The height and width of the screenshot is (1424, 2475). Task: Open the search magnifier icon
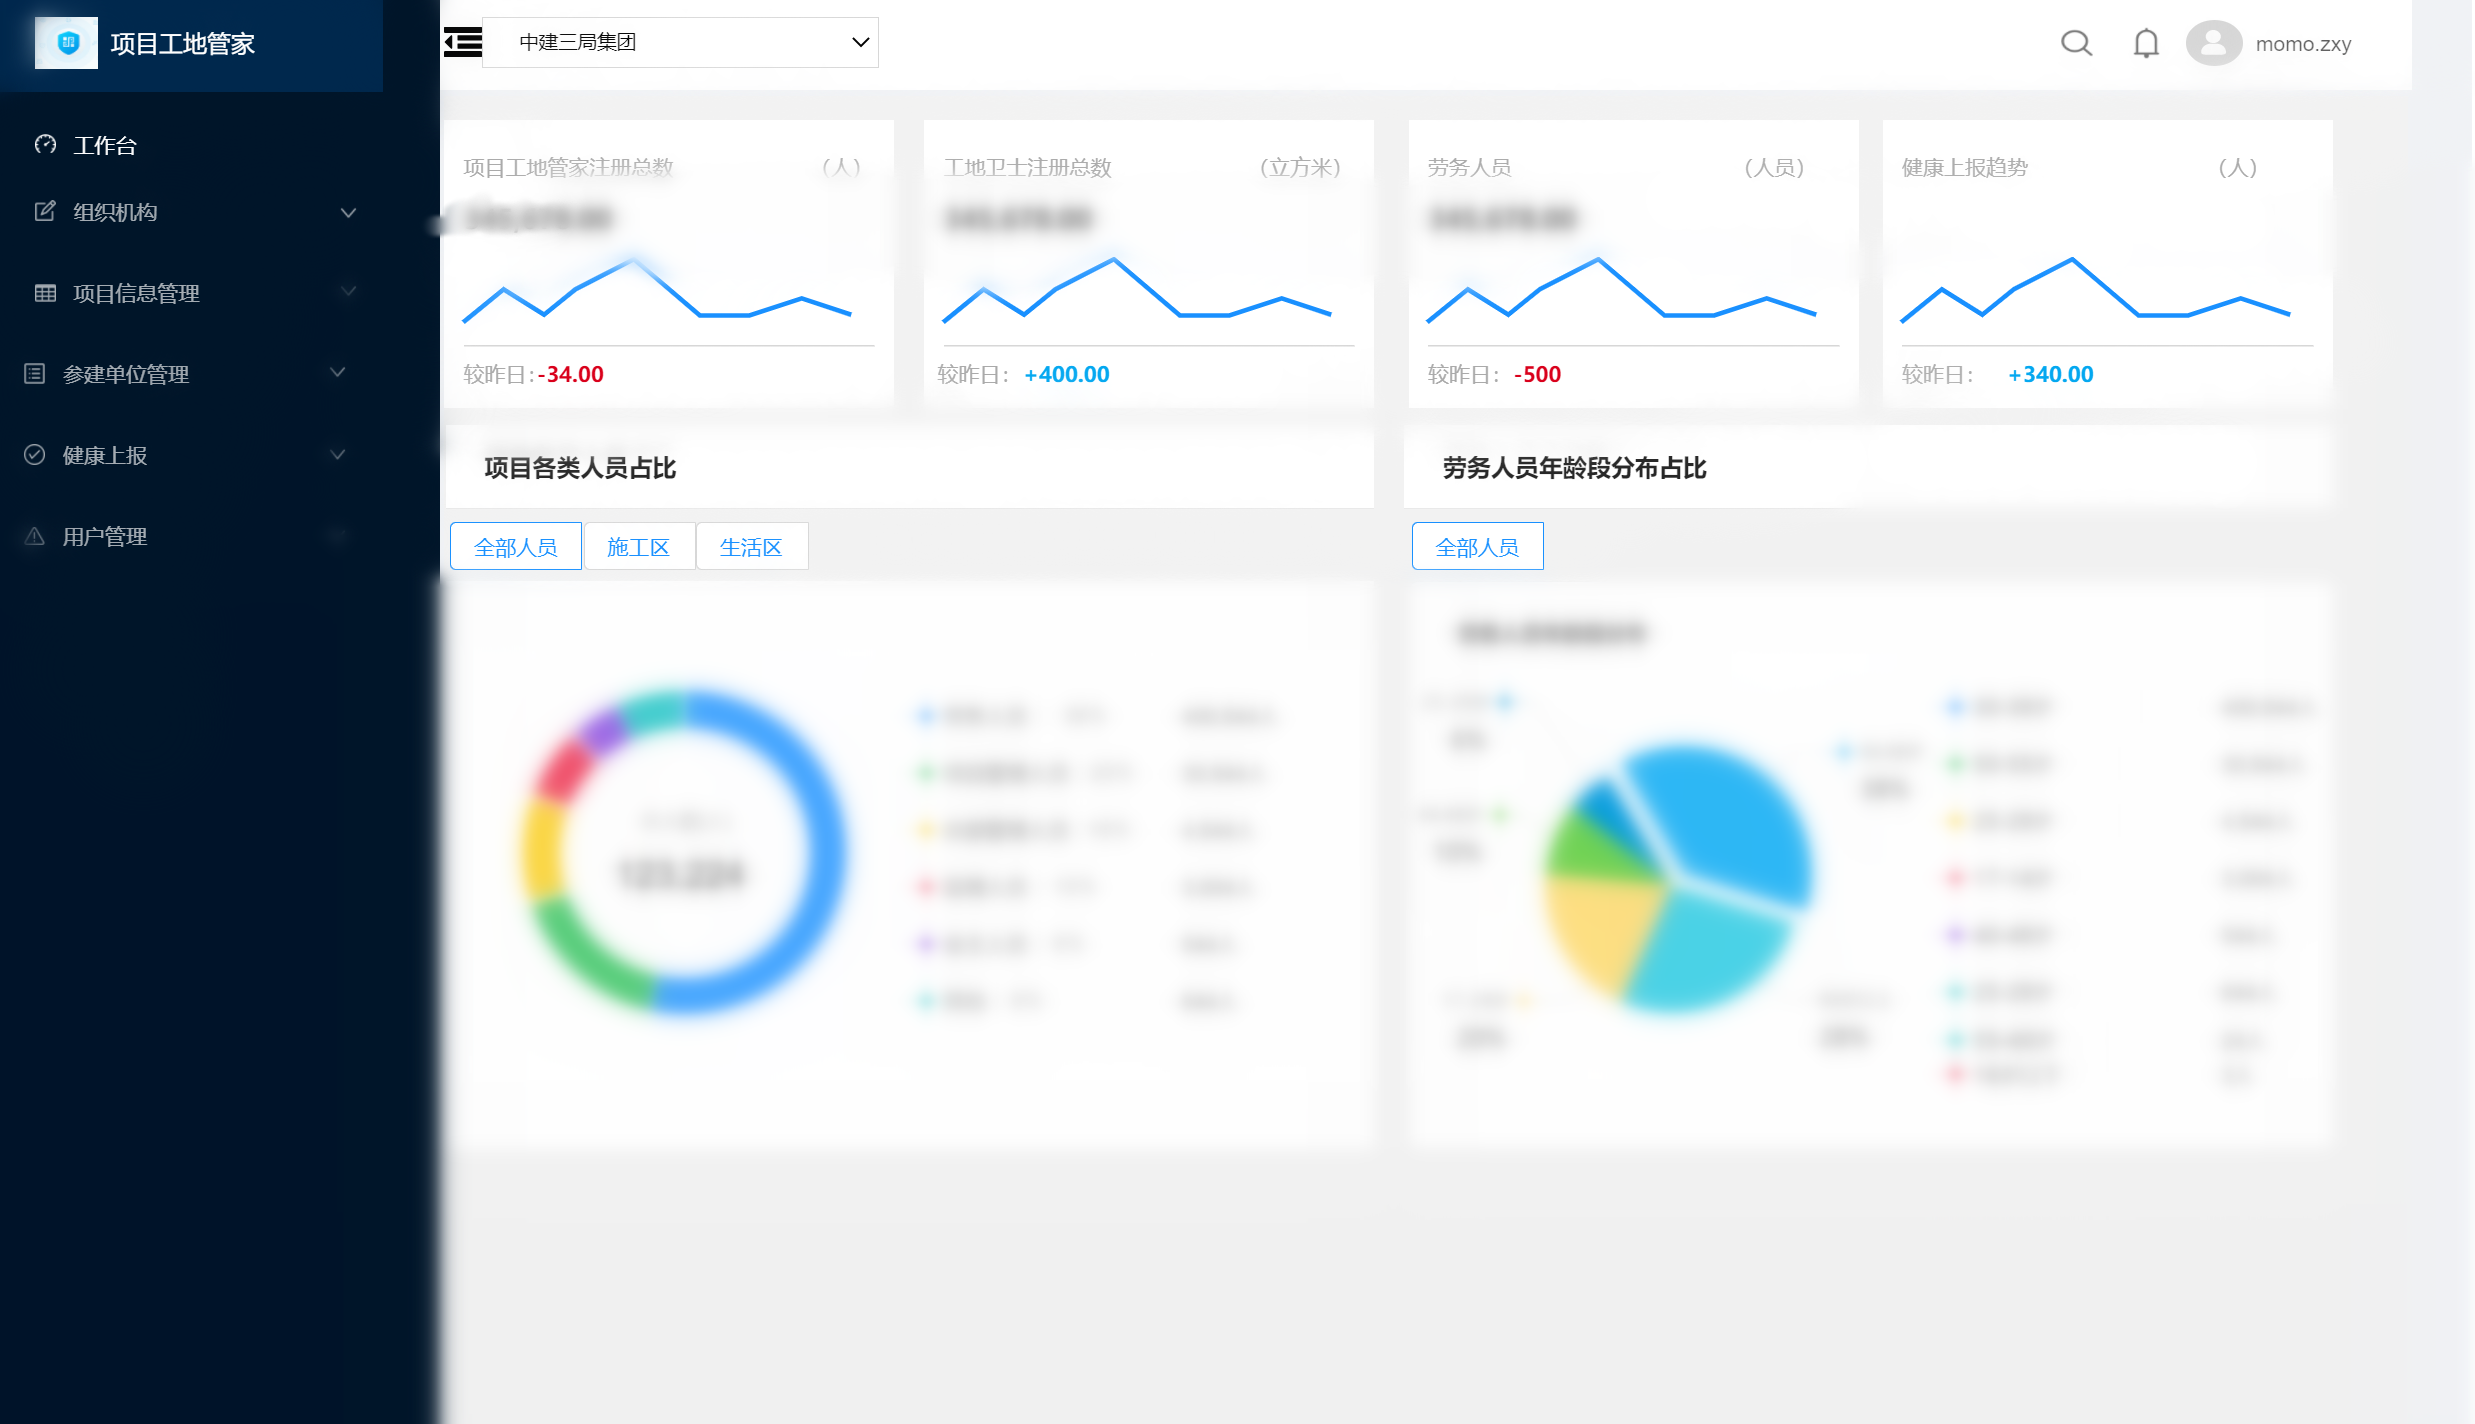(x=2076, y=43)
